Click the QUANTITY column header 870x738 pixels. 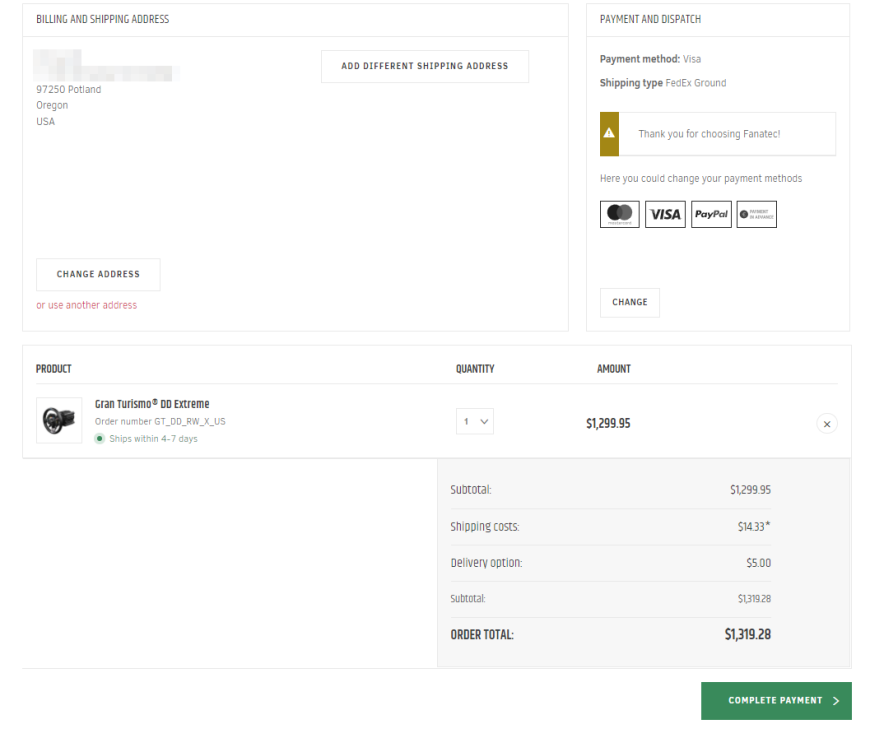(x=475, y=369)
